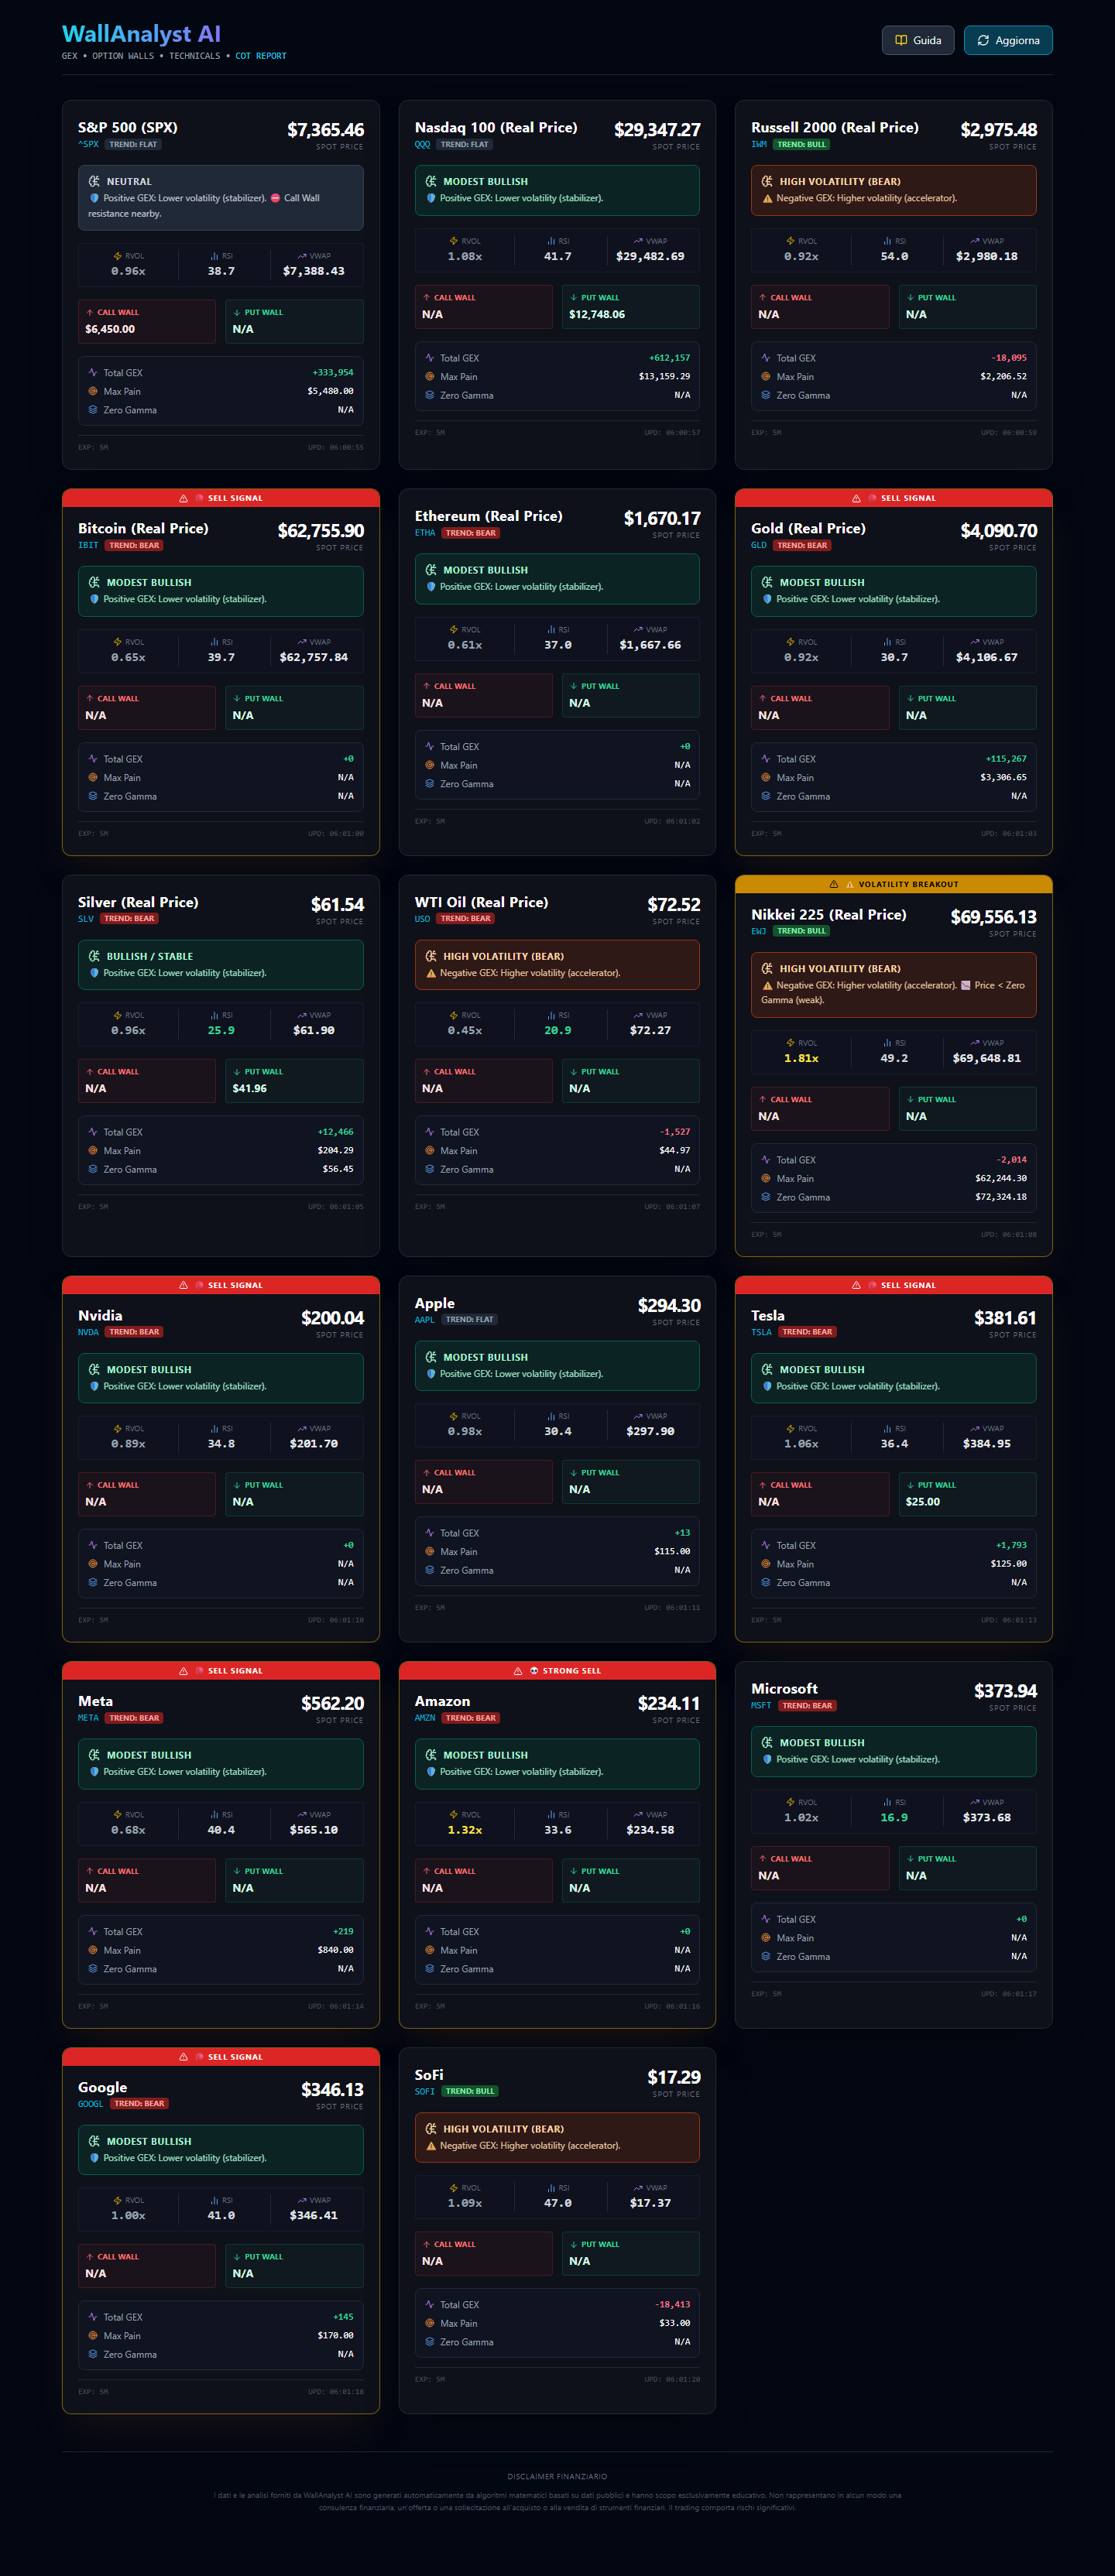Click the Aggiorna refresh button

1008,40
